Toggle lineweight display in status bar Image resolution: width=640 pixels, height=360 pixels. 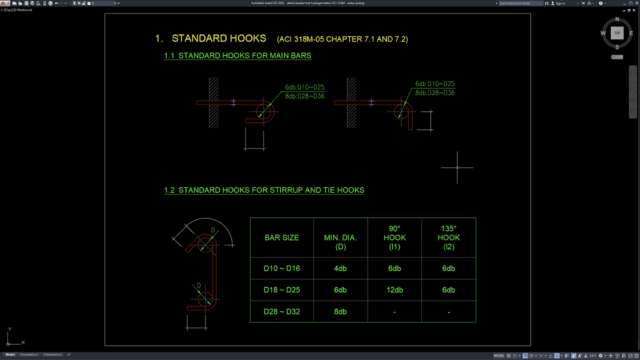[x=567, y=356]
